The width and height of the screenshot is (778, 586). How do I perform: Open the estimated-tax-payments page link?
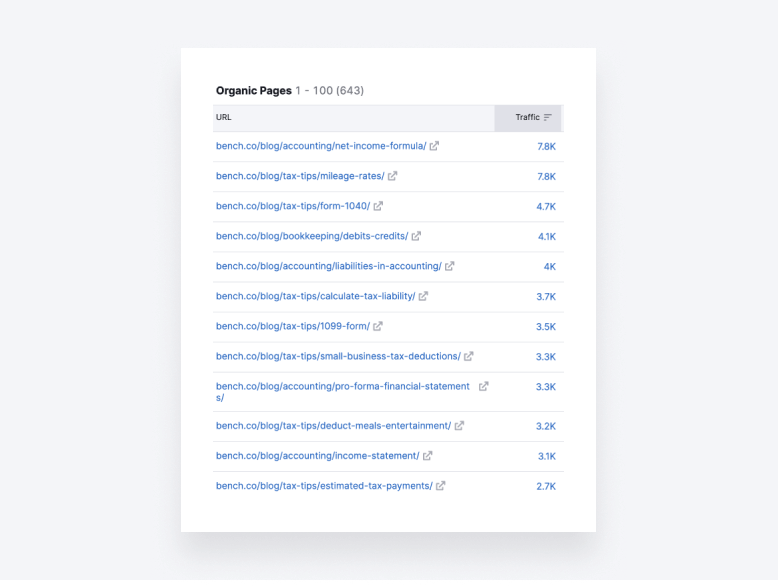323,486
